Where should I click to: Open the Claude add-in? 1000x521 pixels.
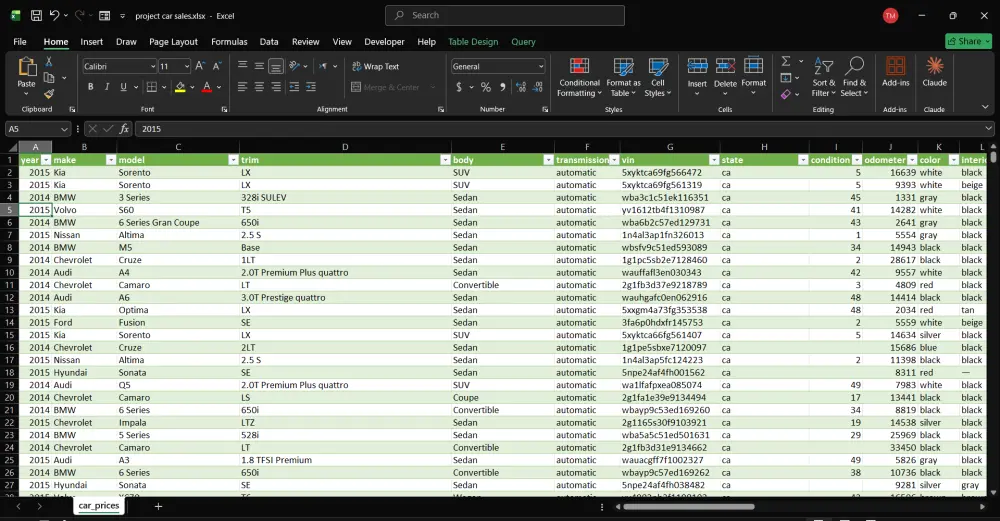[934, 71]
